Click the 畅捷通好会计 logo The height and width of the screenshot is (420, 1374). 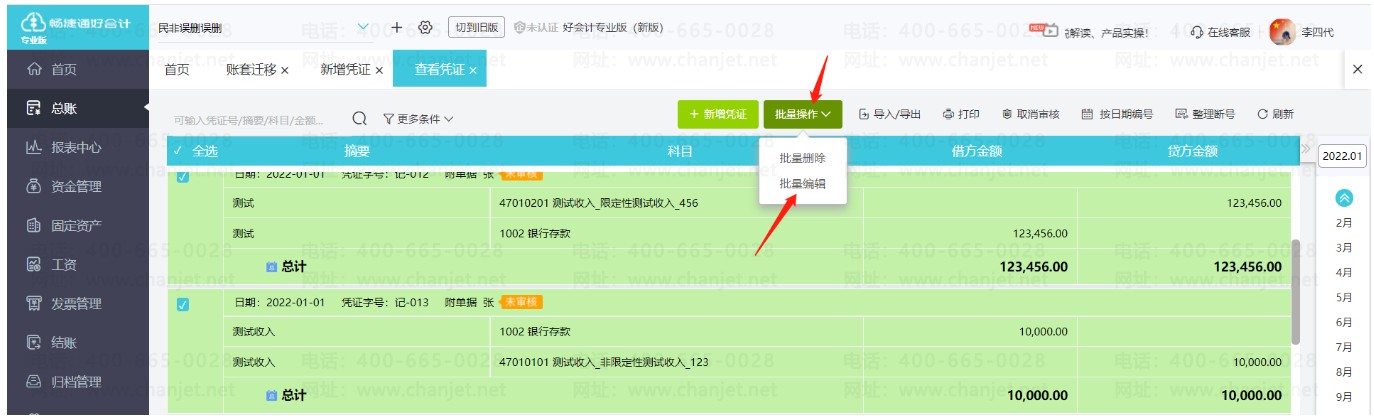pos(75,26)
